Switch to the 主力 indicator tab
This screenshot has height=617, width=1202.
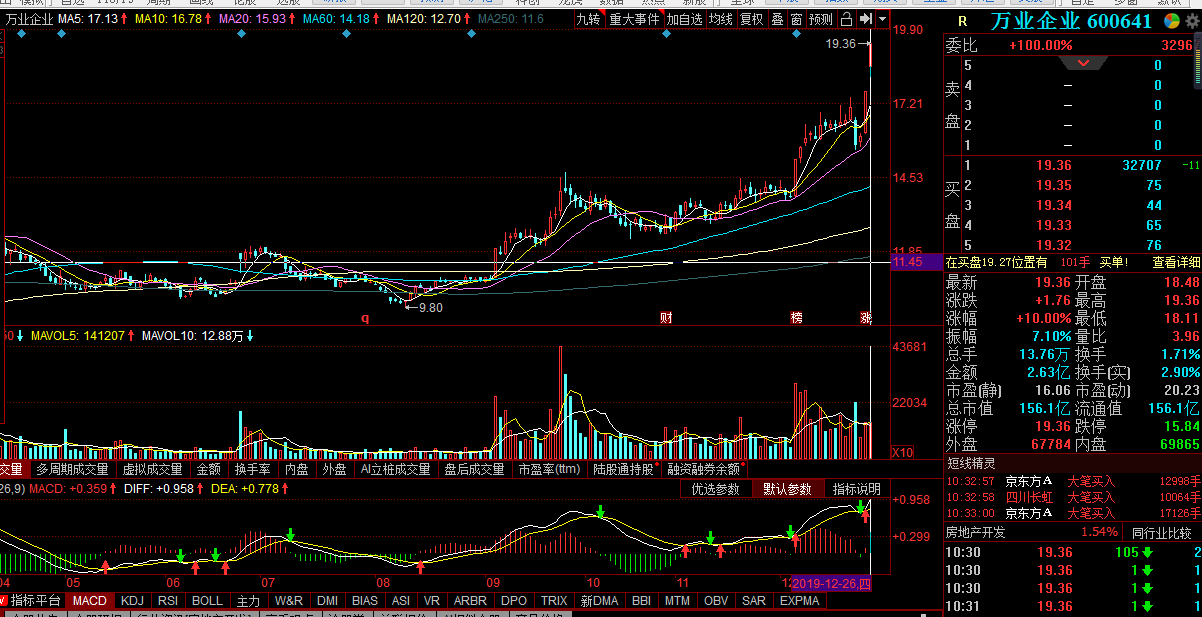point(248,601)
